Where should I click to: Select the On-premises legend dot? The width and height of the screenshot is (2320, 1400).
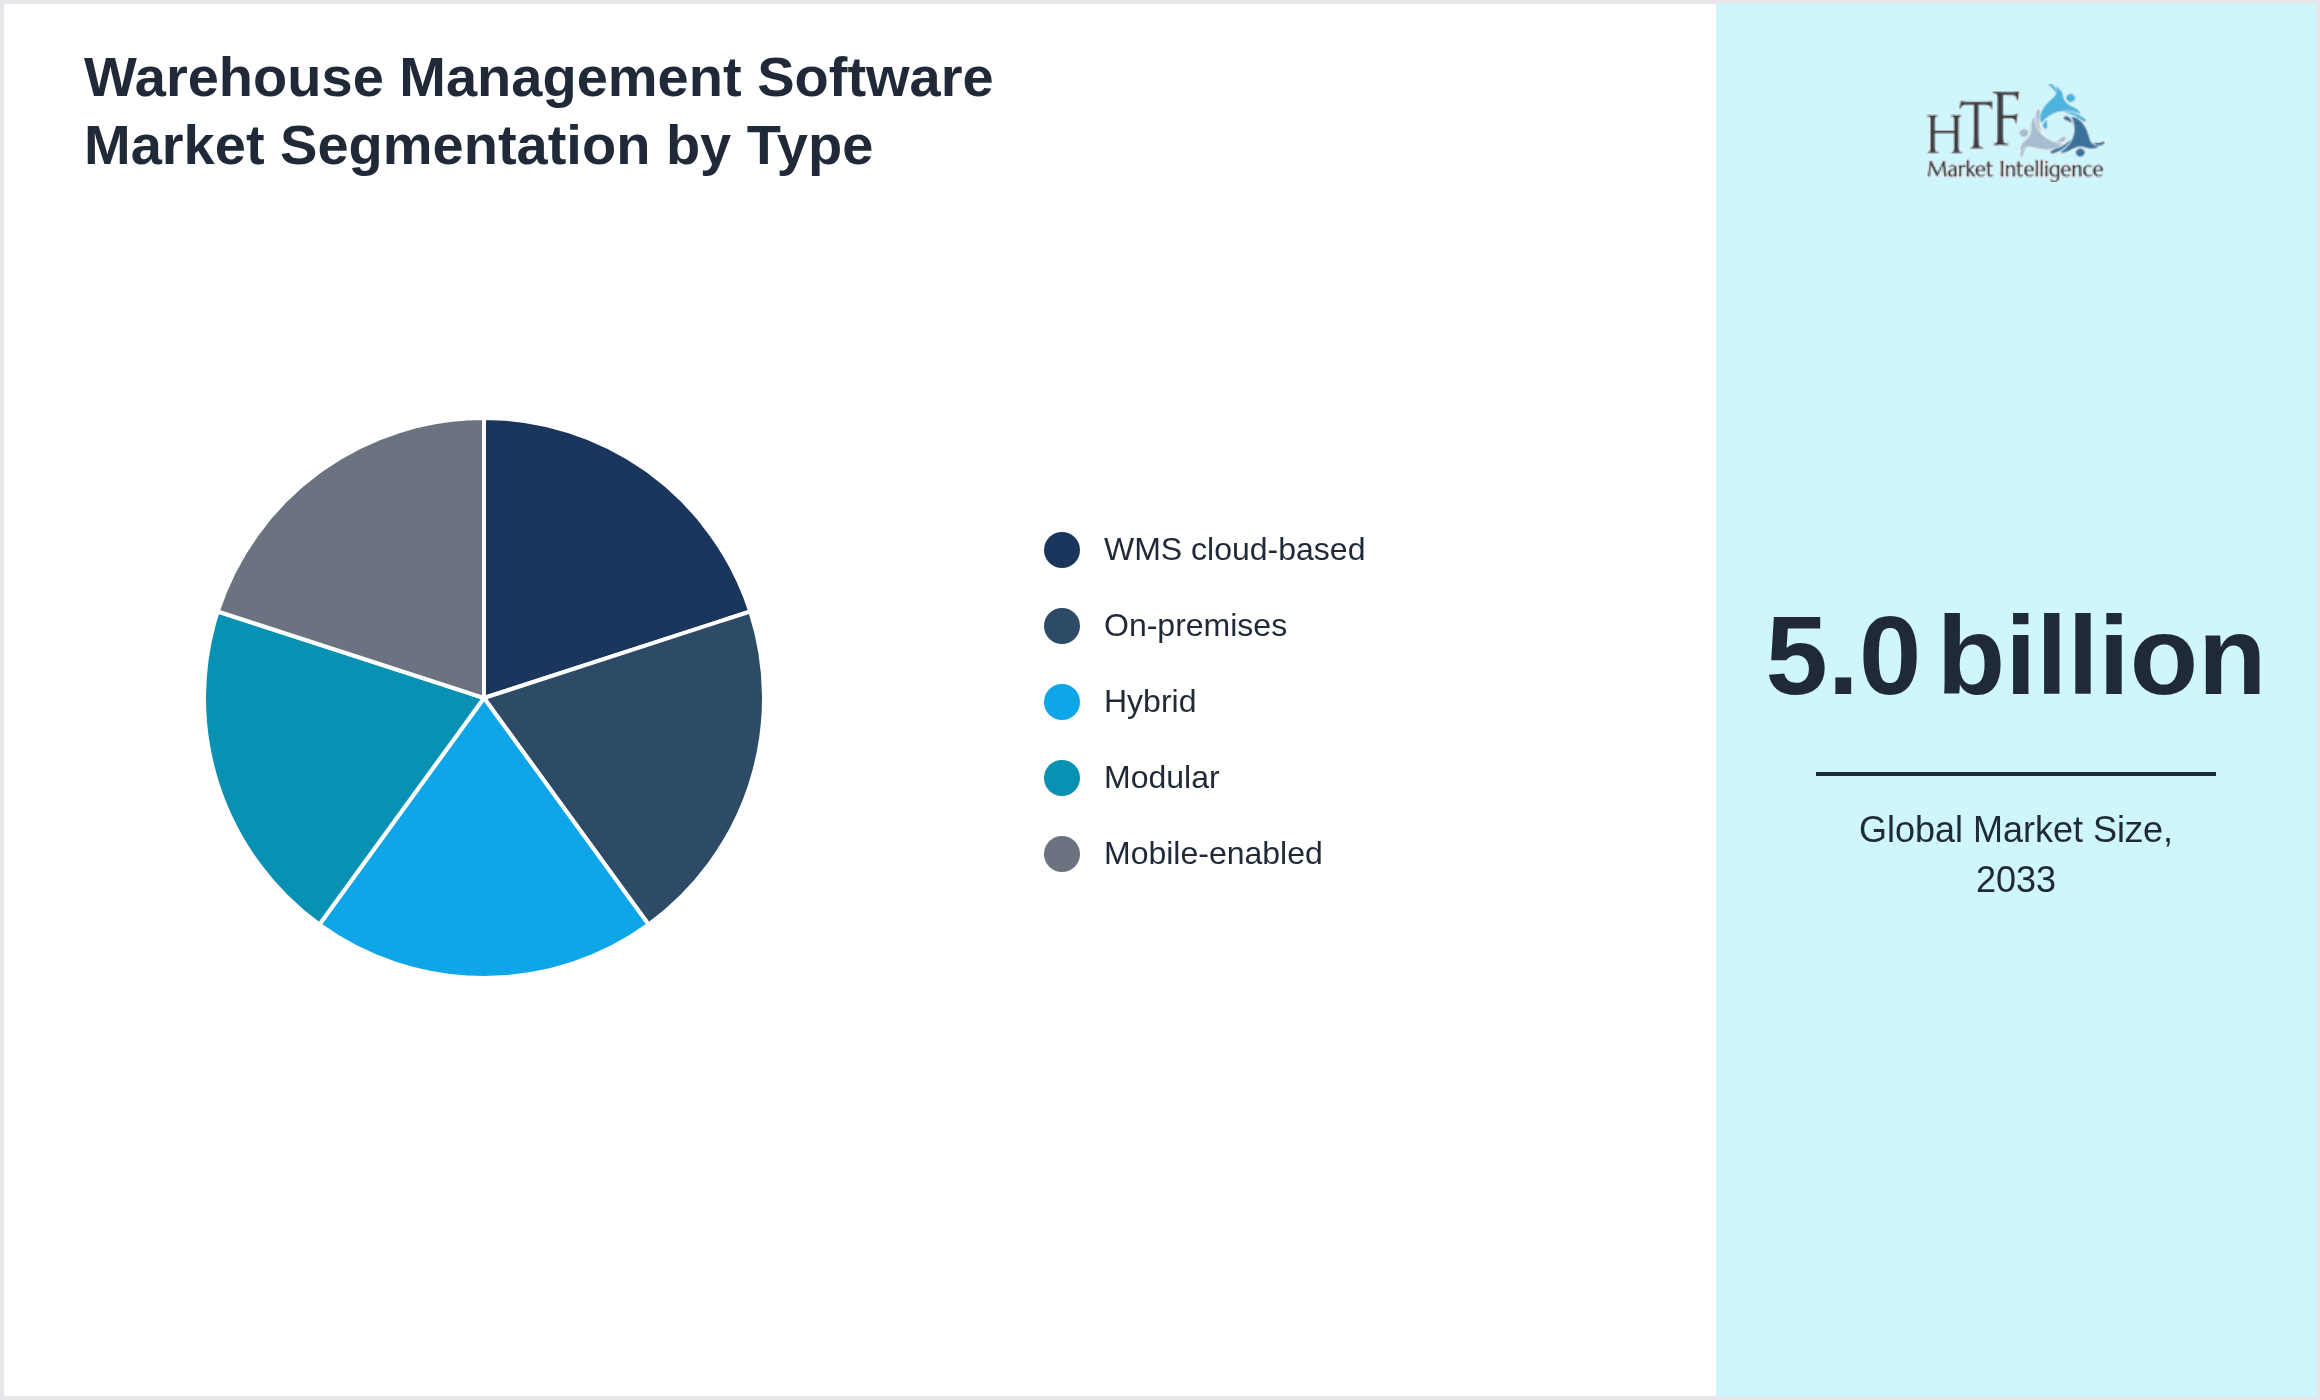1062,626
